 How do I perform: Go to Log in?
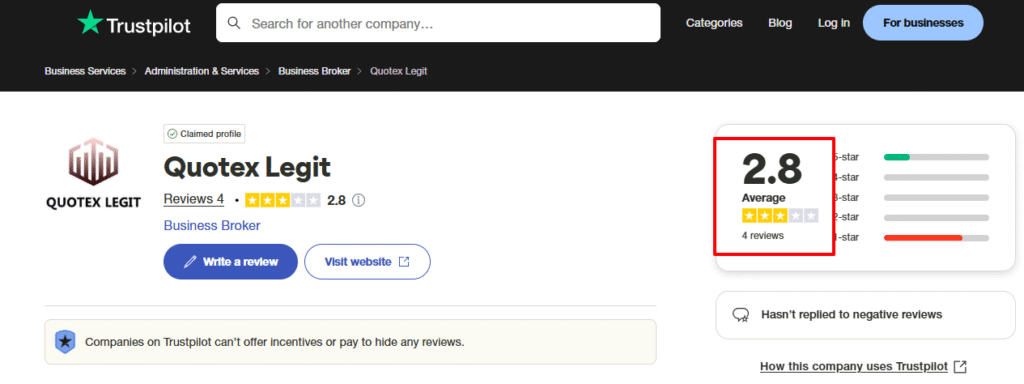click(x=834, y=23)
